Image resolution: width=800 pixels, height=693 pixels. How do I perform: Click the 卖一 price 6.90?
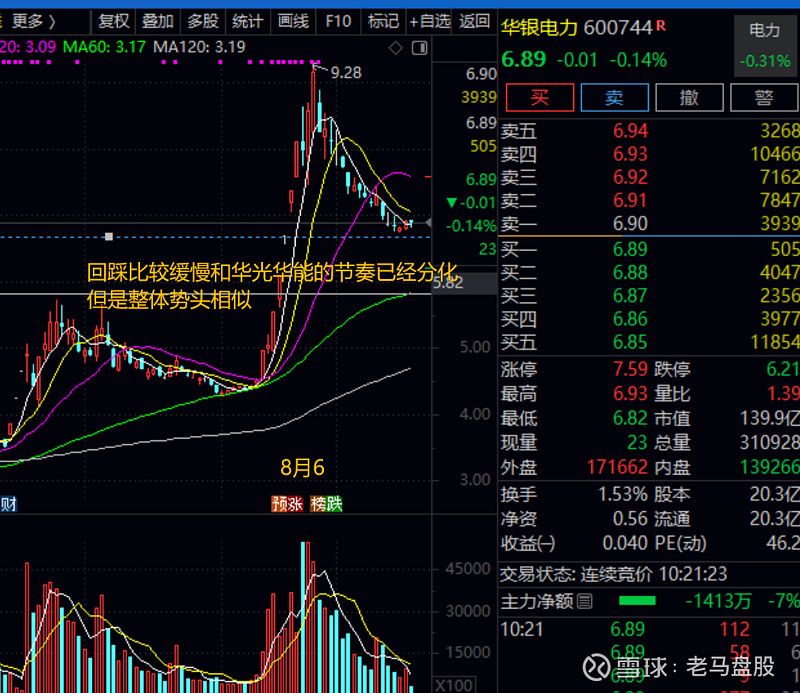630,224
